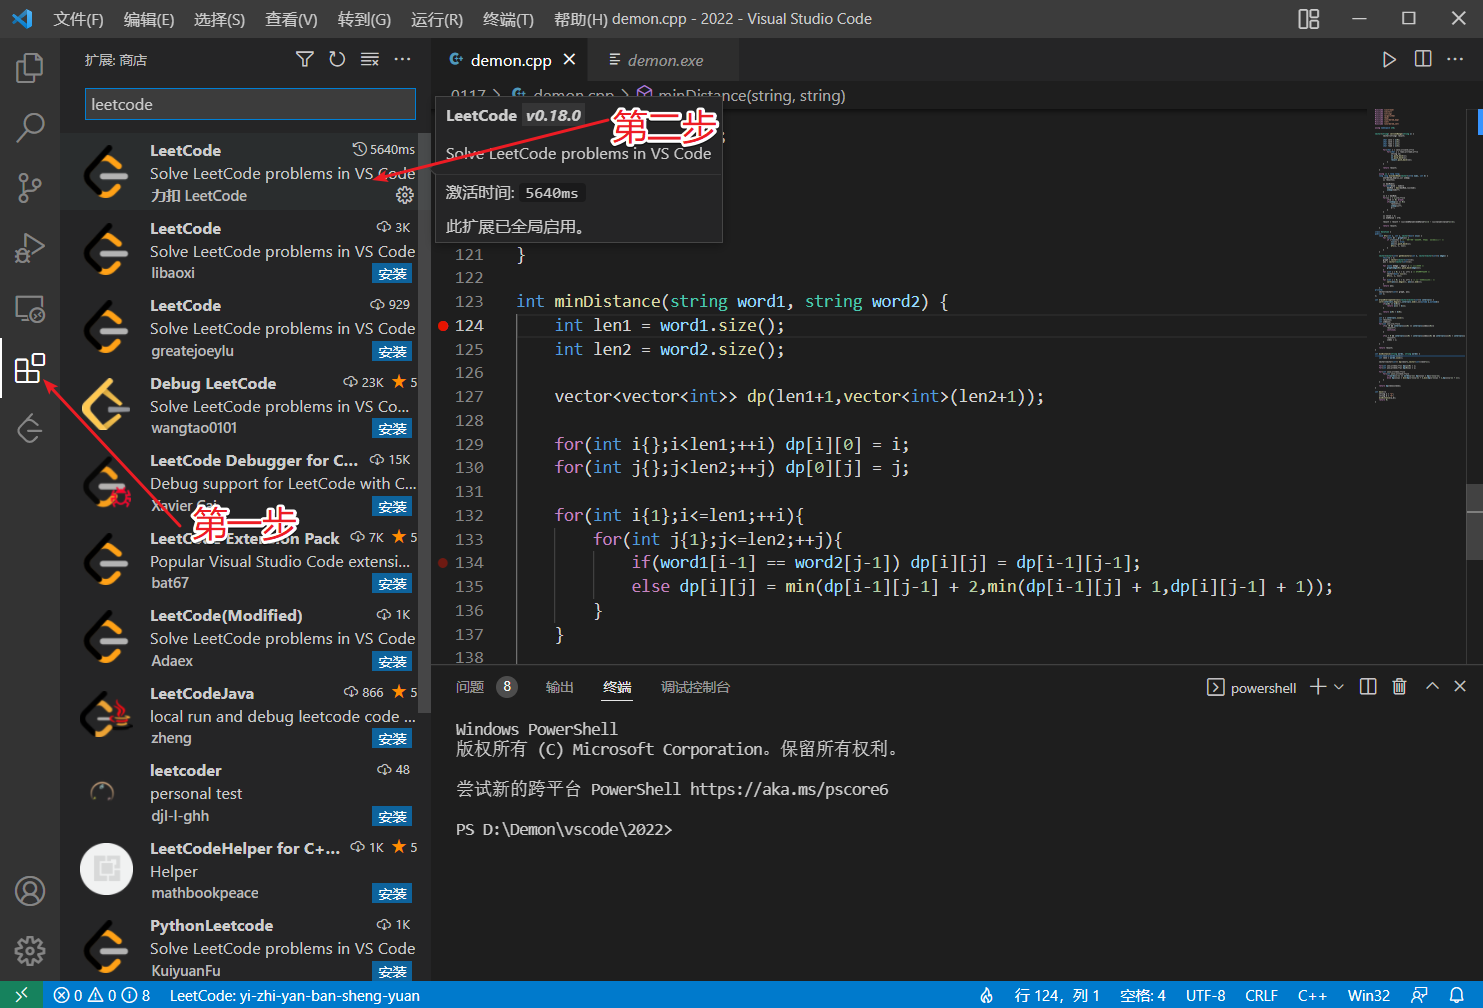Open the Explorer view in activity bar

pos(30,68)
